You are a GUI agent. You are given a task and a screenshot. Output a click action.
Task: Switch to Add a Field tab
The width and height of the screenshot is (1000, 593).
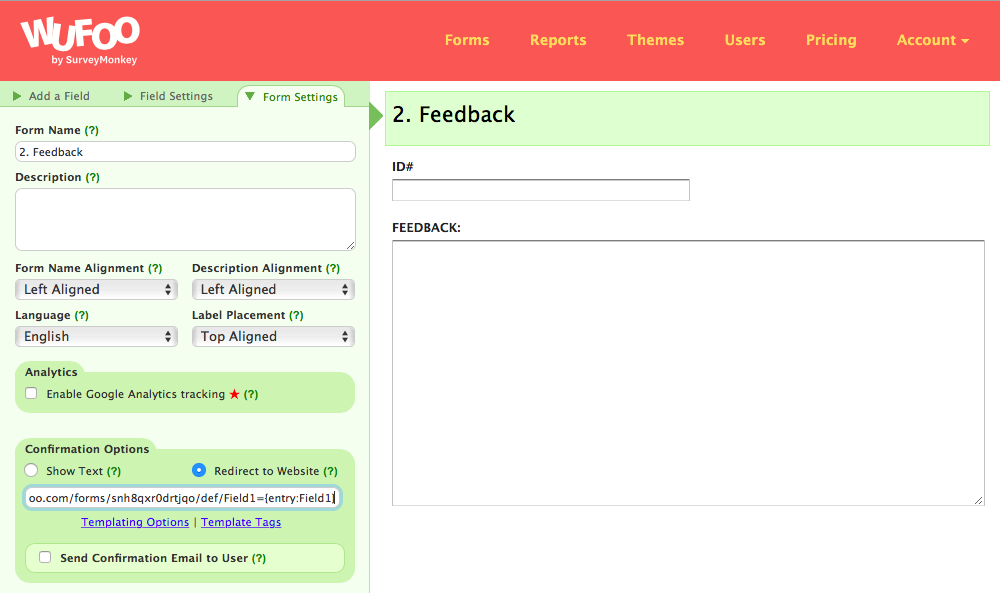point(52,96)
